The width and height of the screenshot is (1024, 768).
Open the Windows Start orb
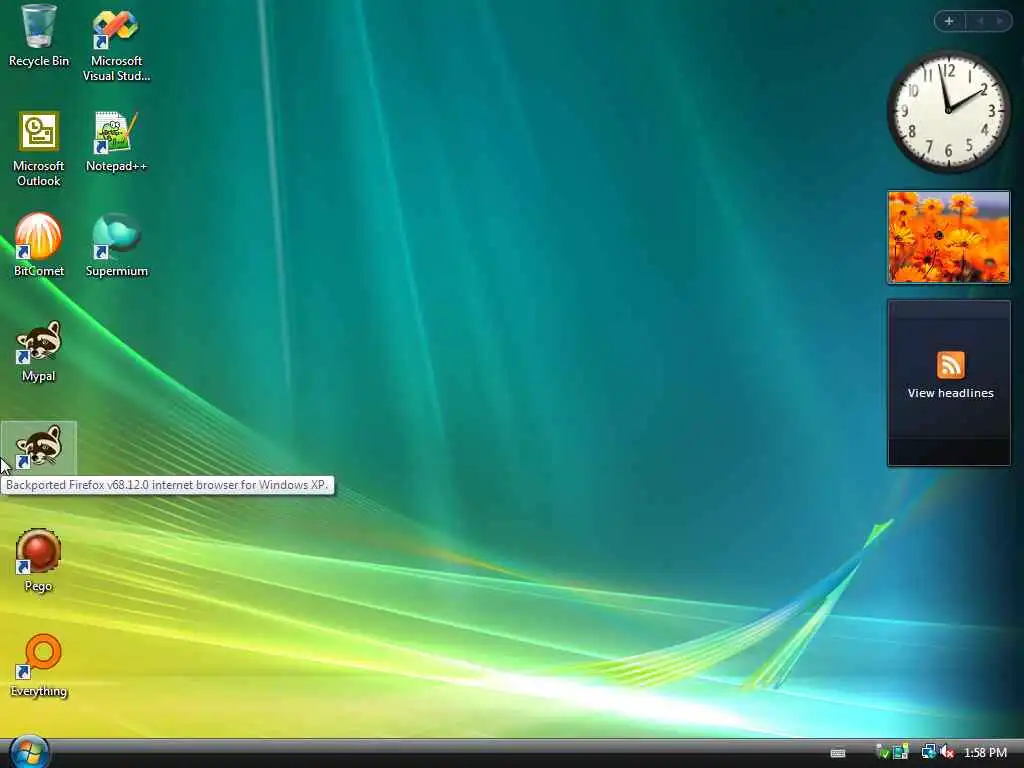click(x=29, y=752)
